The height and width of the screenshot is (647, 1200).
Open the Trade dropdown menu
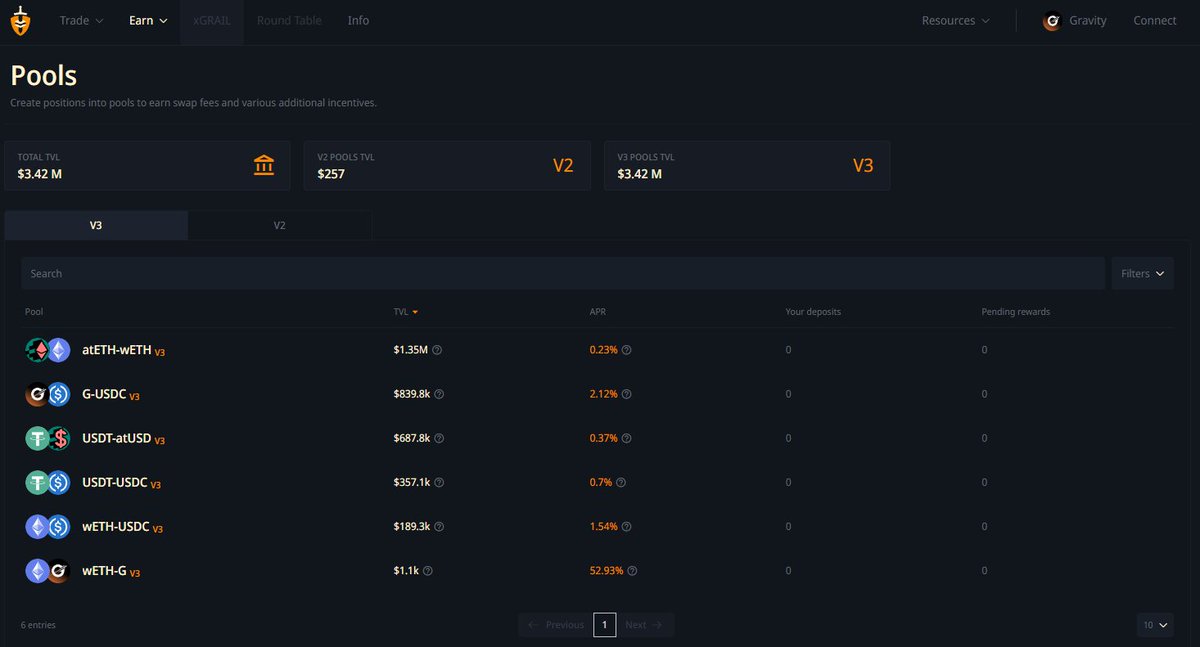point(81,21)
